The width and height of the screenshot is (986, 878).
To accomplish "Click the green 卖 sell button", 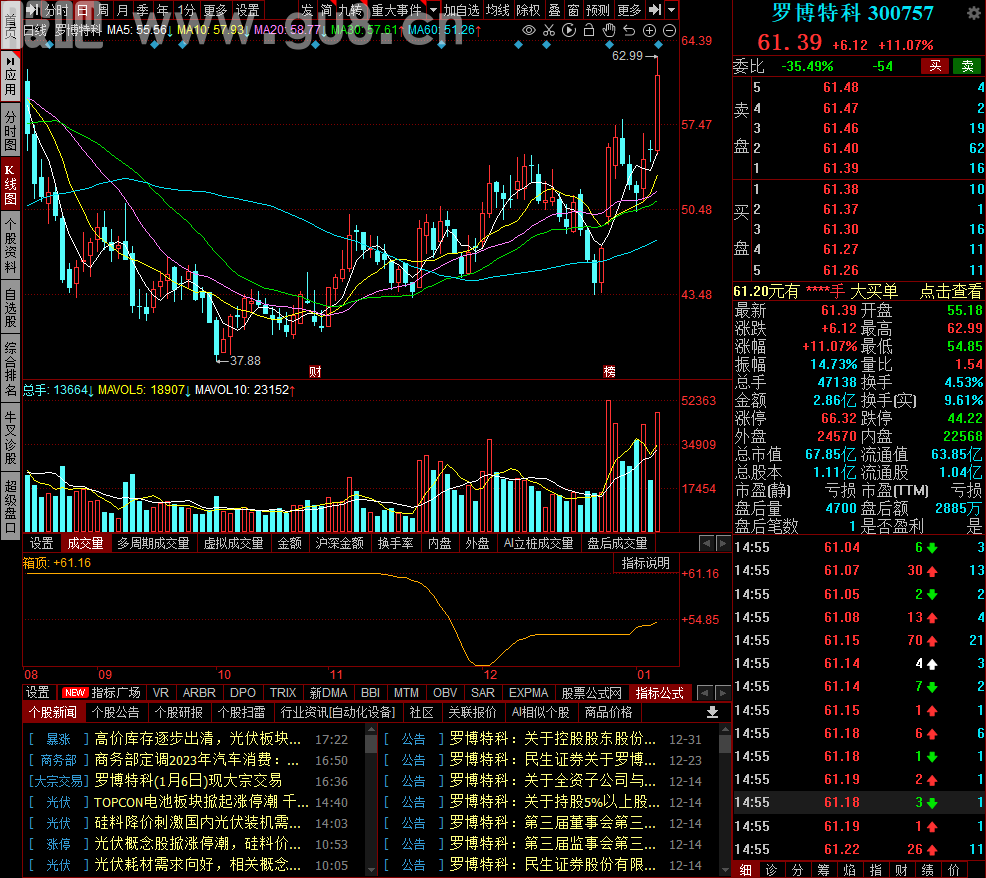I will point(967,66).
